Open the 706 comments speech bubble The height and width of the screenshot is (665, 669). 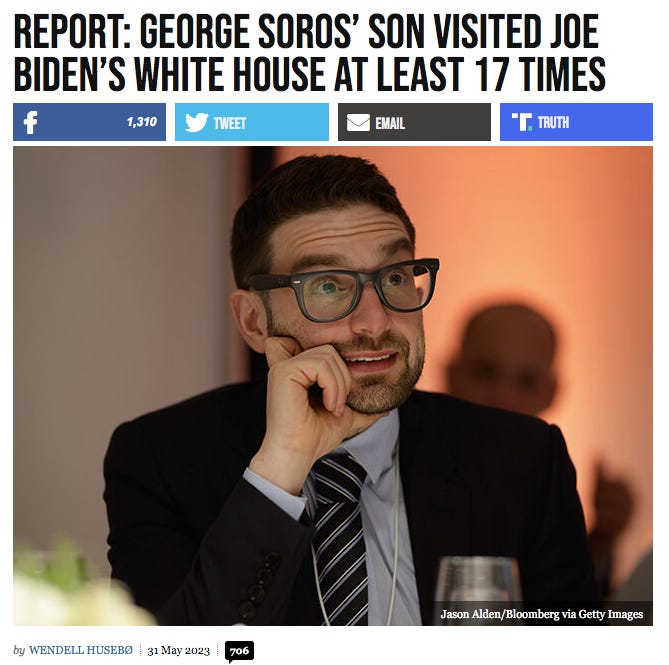239,652
